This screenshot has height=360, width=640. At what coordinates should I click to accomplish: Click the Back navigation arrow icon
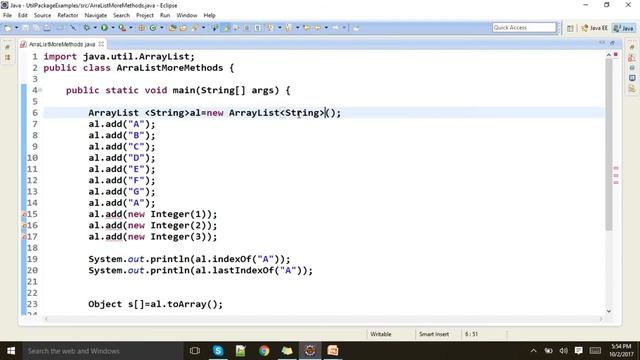point(317,28)
